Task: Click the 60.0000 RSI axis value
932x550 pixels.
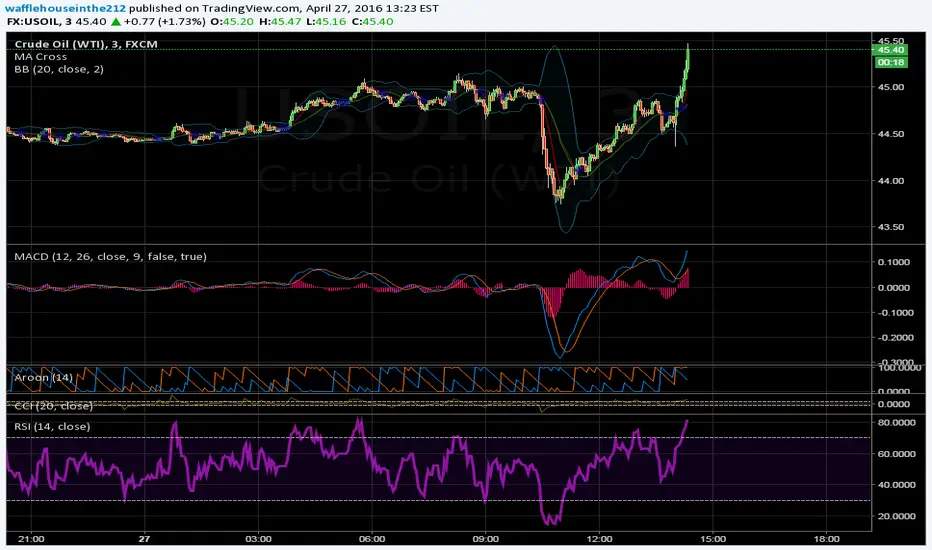Action: point(896,454)
